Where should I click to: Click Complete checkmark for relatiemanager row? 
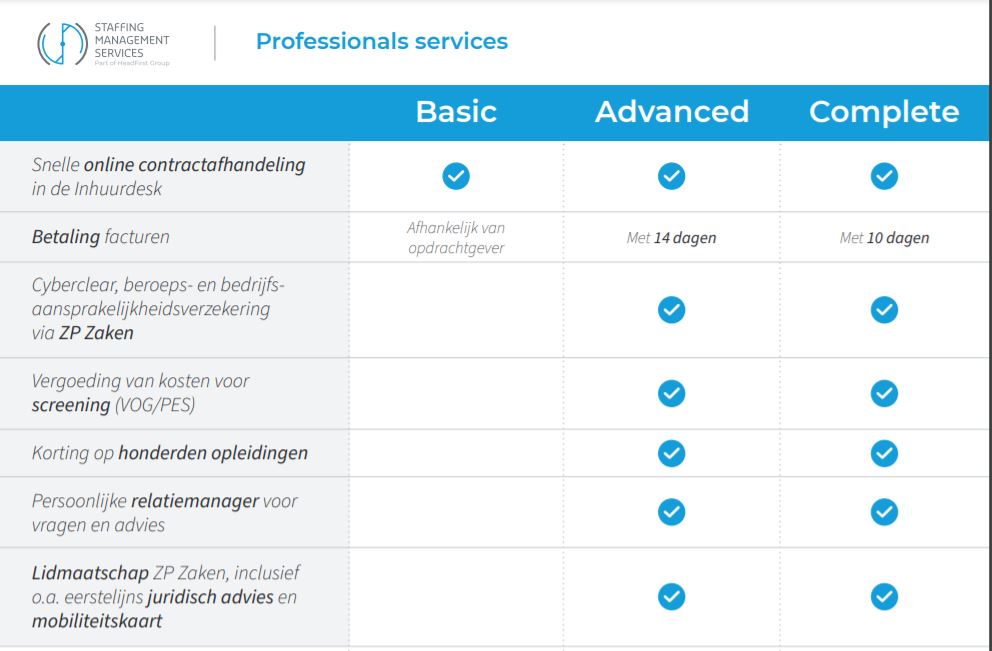884,512
